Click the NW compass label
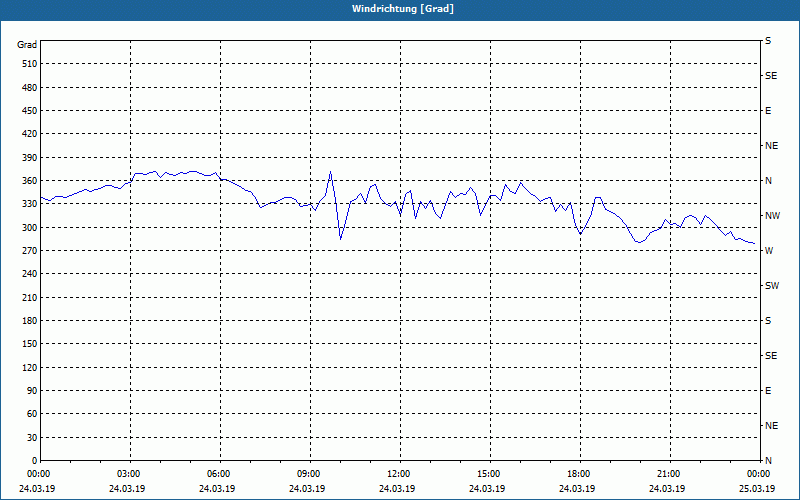Screen dimensions: 800x500 772,216
